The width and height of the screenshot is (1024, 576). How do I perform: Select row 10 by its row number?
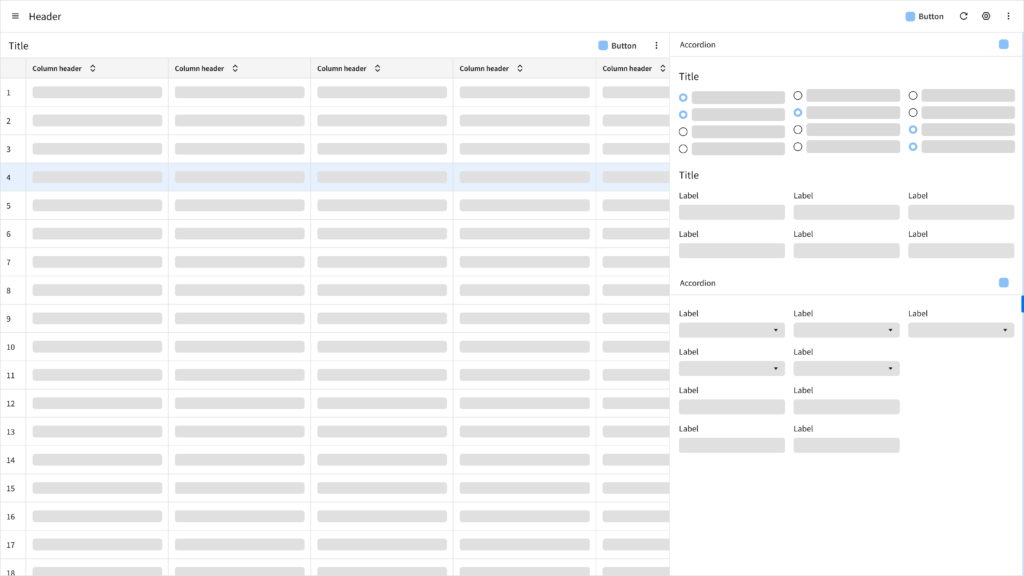(10, 347)
